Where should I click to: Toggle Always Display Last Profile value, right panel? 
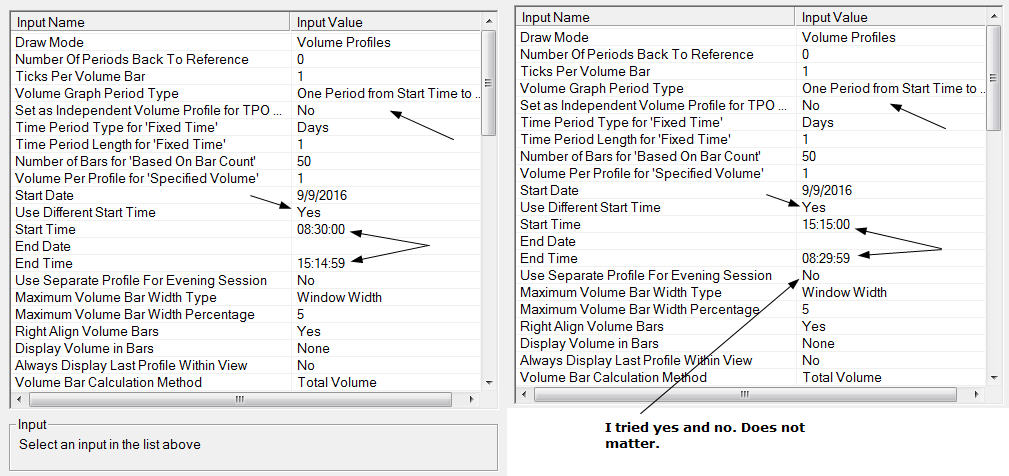pyautogui.click(x=811, y=360)
